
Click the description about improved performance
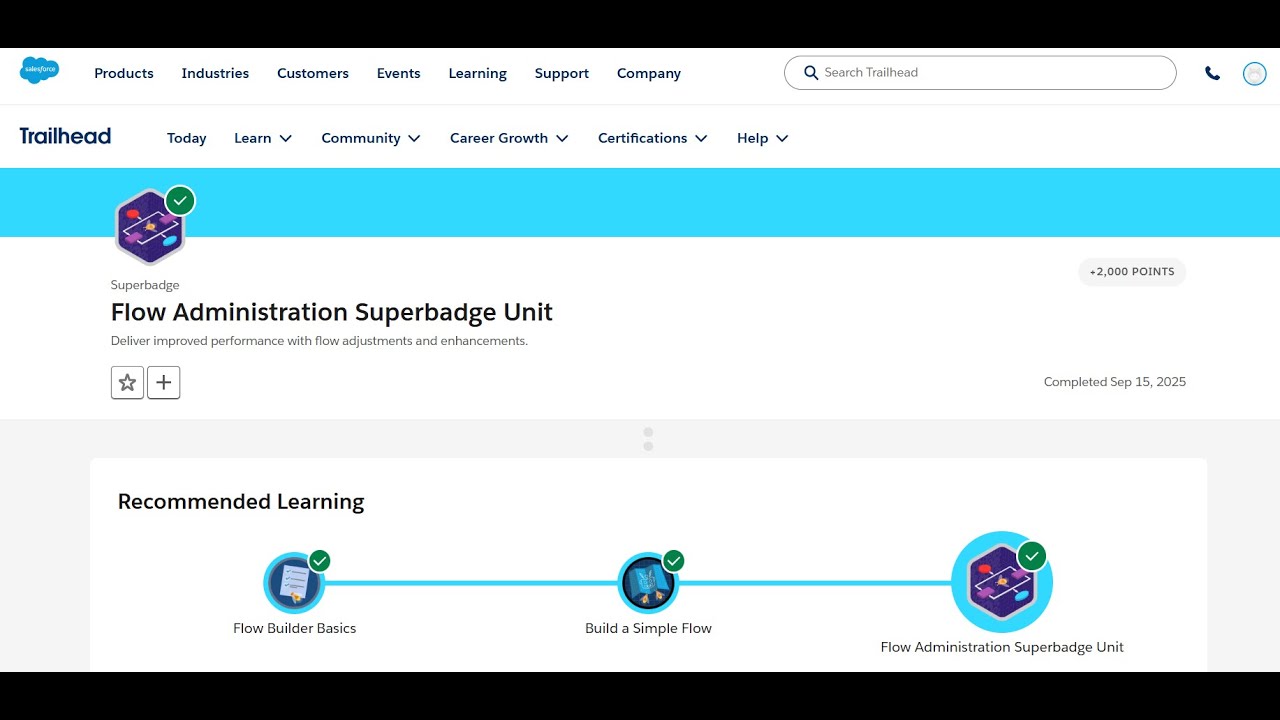(319, 341)
